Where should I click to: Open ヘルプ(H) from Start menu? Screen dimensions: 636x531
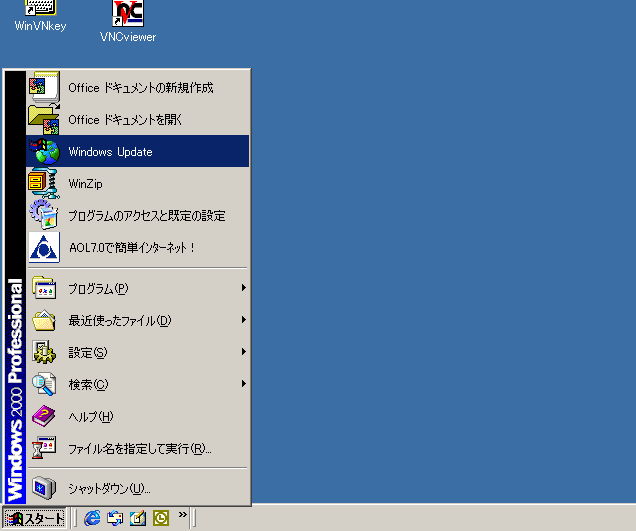138,417
